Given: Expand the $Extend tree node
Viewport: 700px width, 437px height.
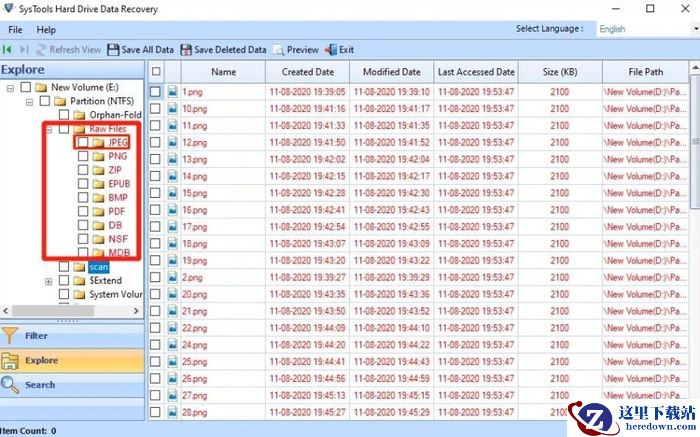Looking at the screenshot, I should point(48,282).
